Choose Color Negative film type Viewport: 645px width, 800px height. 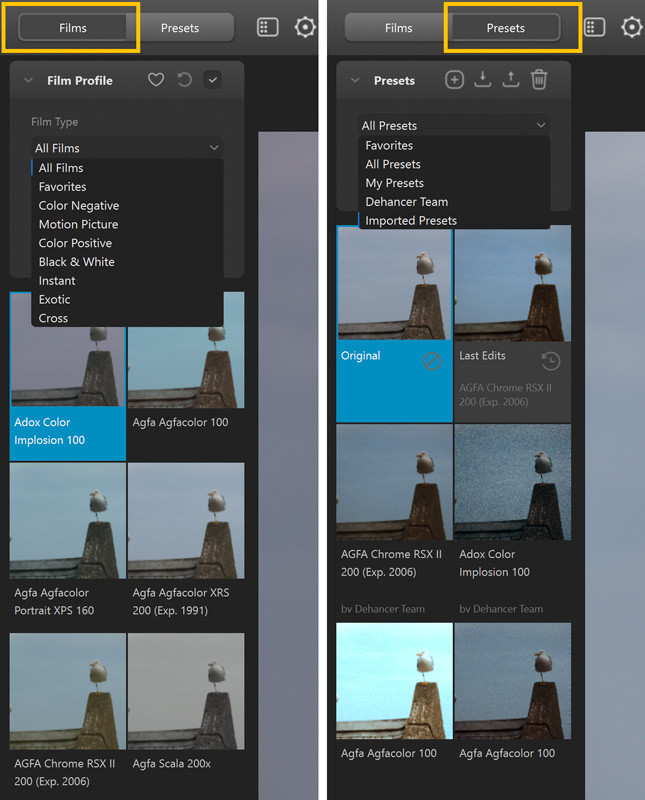[x=127, y=206]
